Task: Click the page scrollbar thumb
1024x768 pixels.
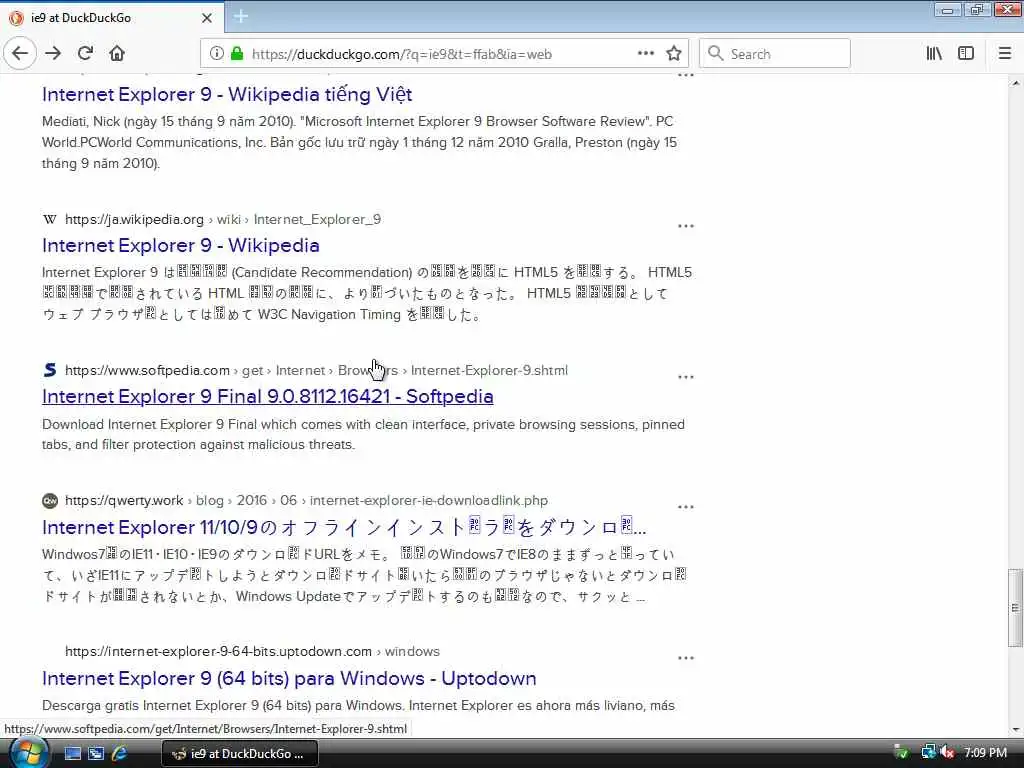Action: pos(1015,607)
